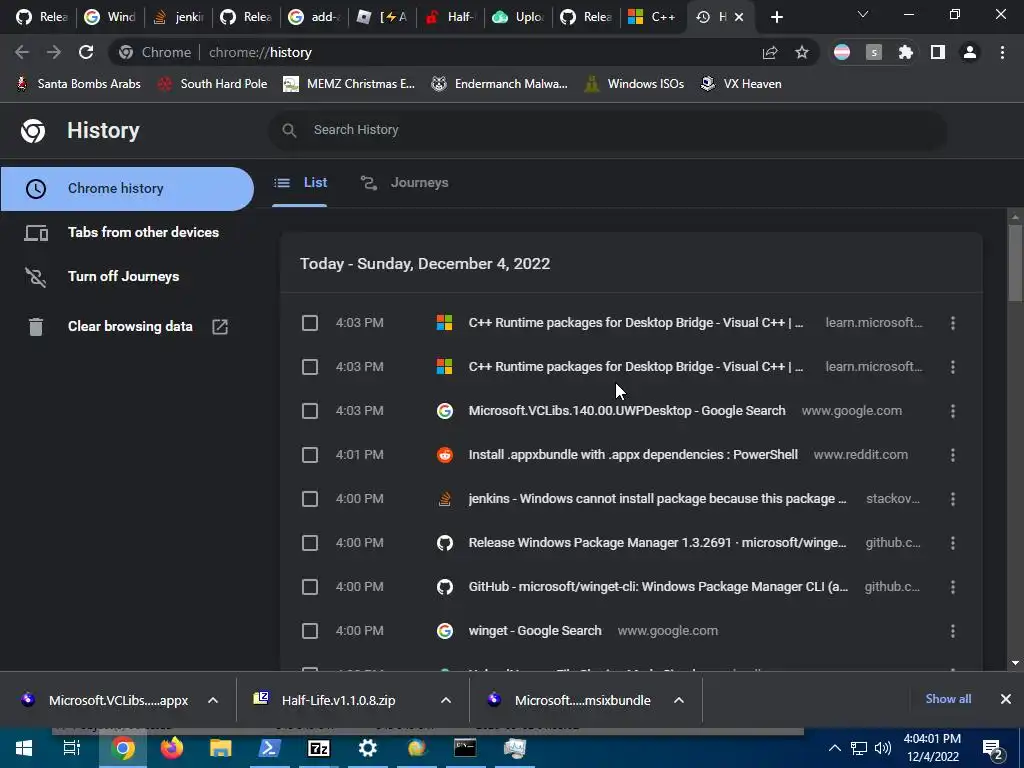The width and height of the screenshot is (1024, 768).
Task: Select Chrome history in sidebar
Action: 127,189
